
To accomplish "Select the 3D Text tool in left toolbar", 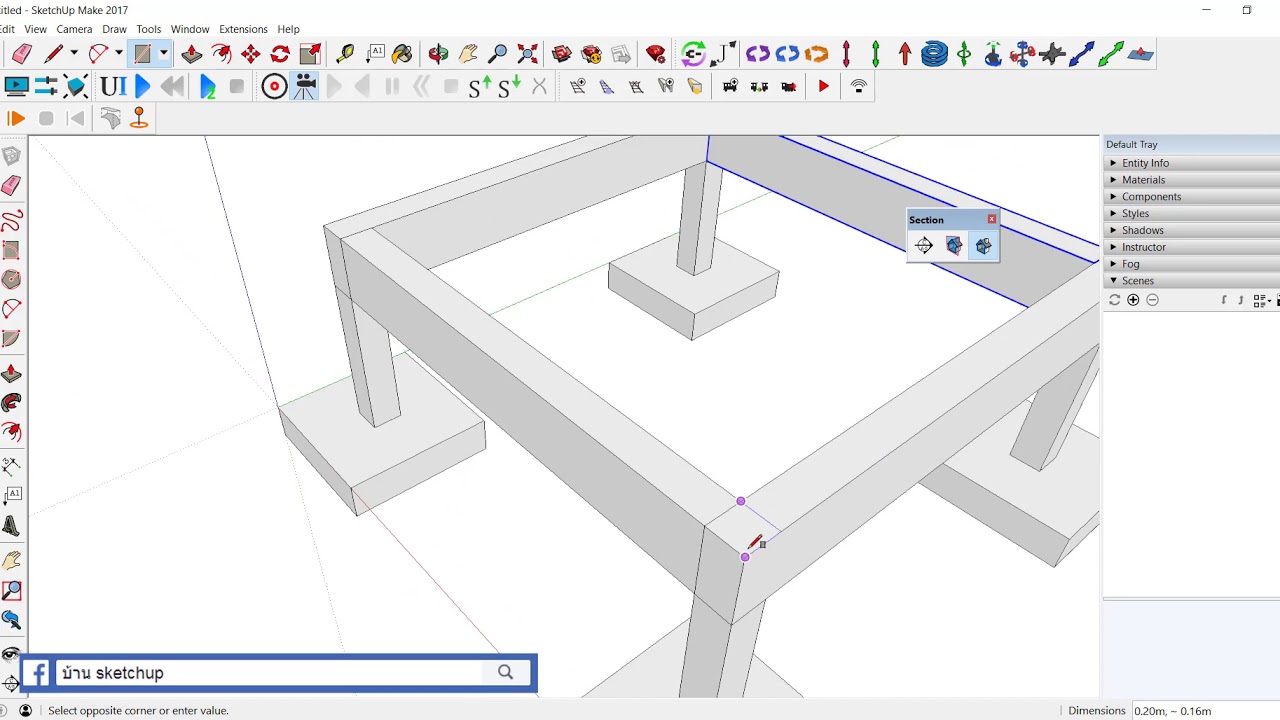I will [x=11, y=525].
